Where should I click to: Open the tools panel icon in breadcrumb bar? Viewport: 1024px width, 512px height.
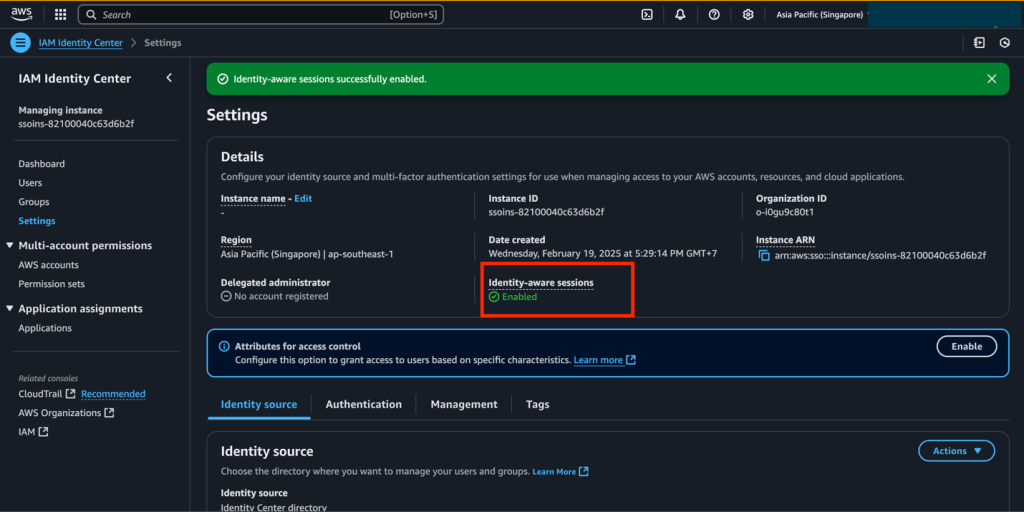pos(979,42)
